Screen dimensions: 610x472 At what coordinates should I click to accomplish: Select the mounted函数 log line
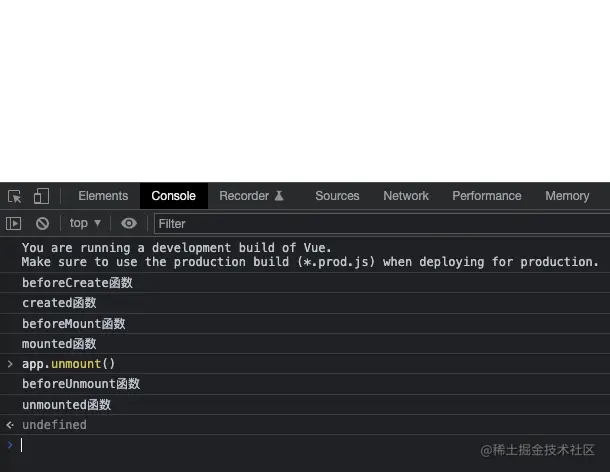(x=305, y=344)
